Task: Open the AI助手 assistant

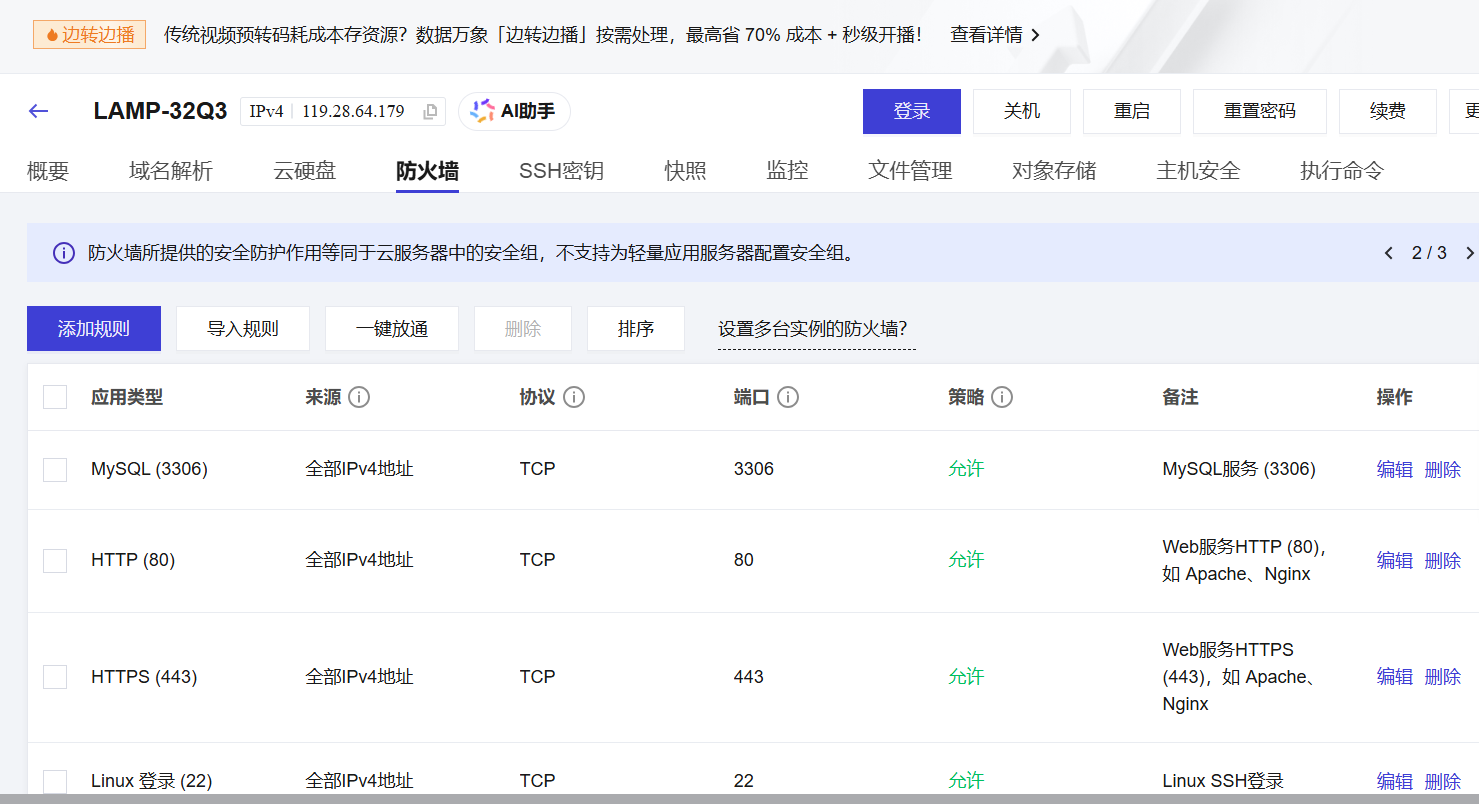Action: (514, 111)
